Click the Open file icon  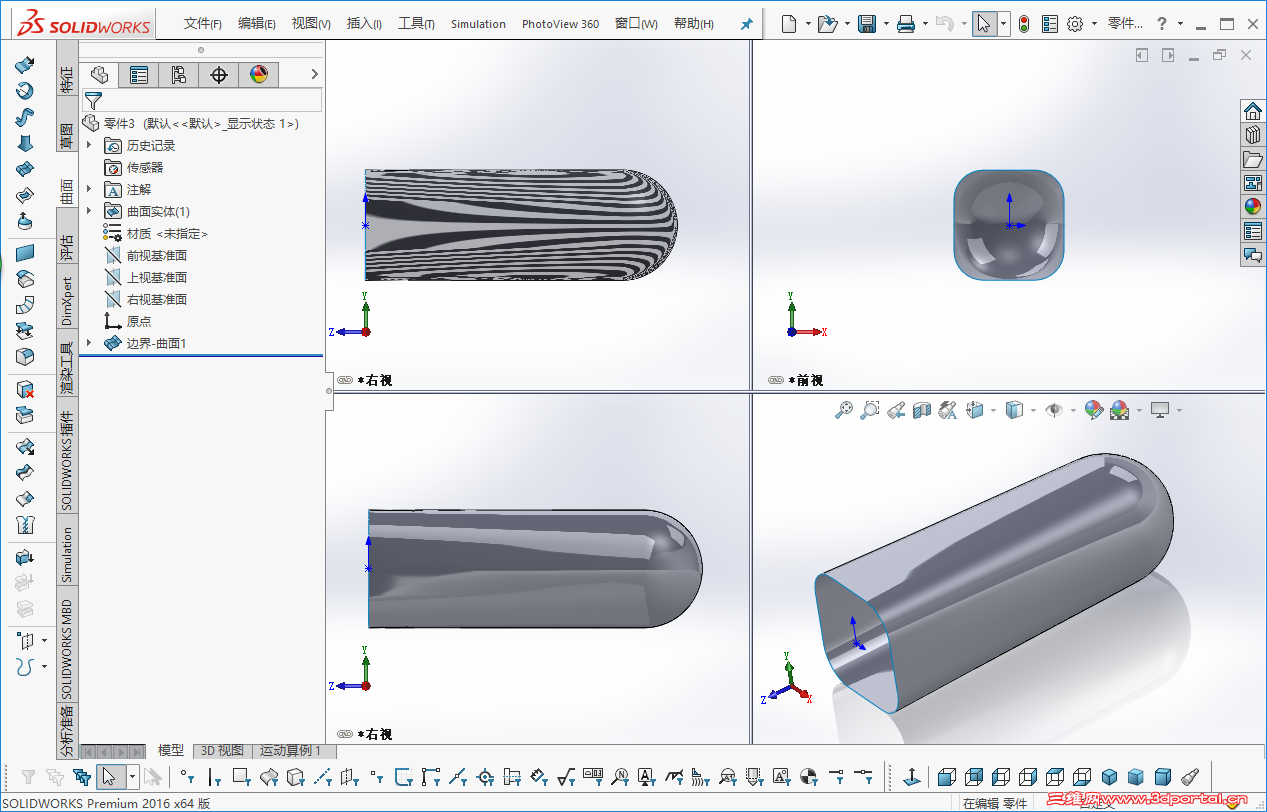[826, 24]
